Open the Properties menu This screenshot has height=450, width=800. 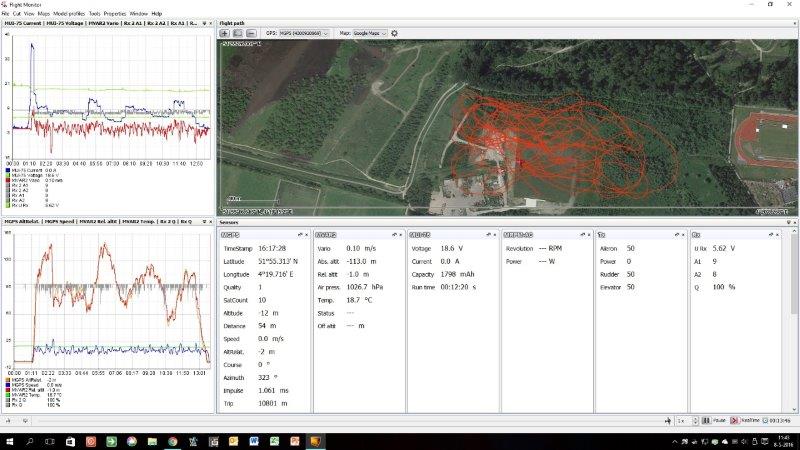coord(115,14)
